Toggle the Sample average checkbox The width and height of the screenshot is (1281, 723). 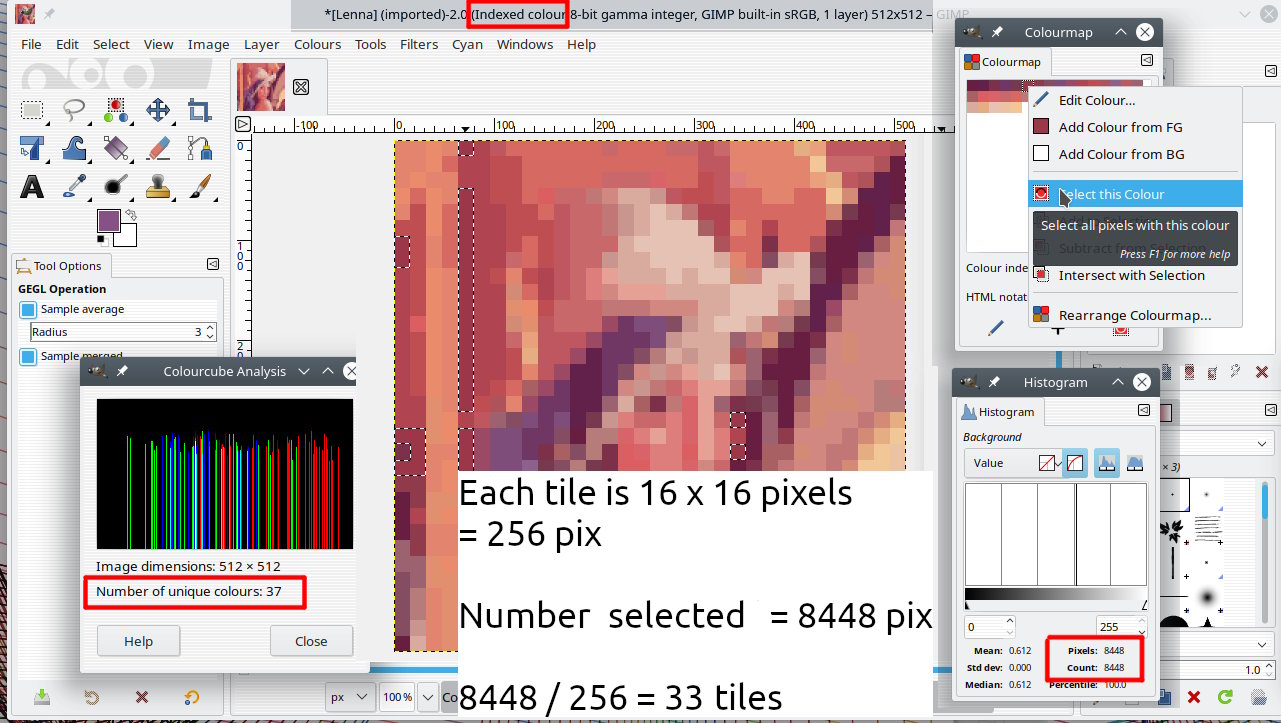[28, 309]
